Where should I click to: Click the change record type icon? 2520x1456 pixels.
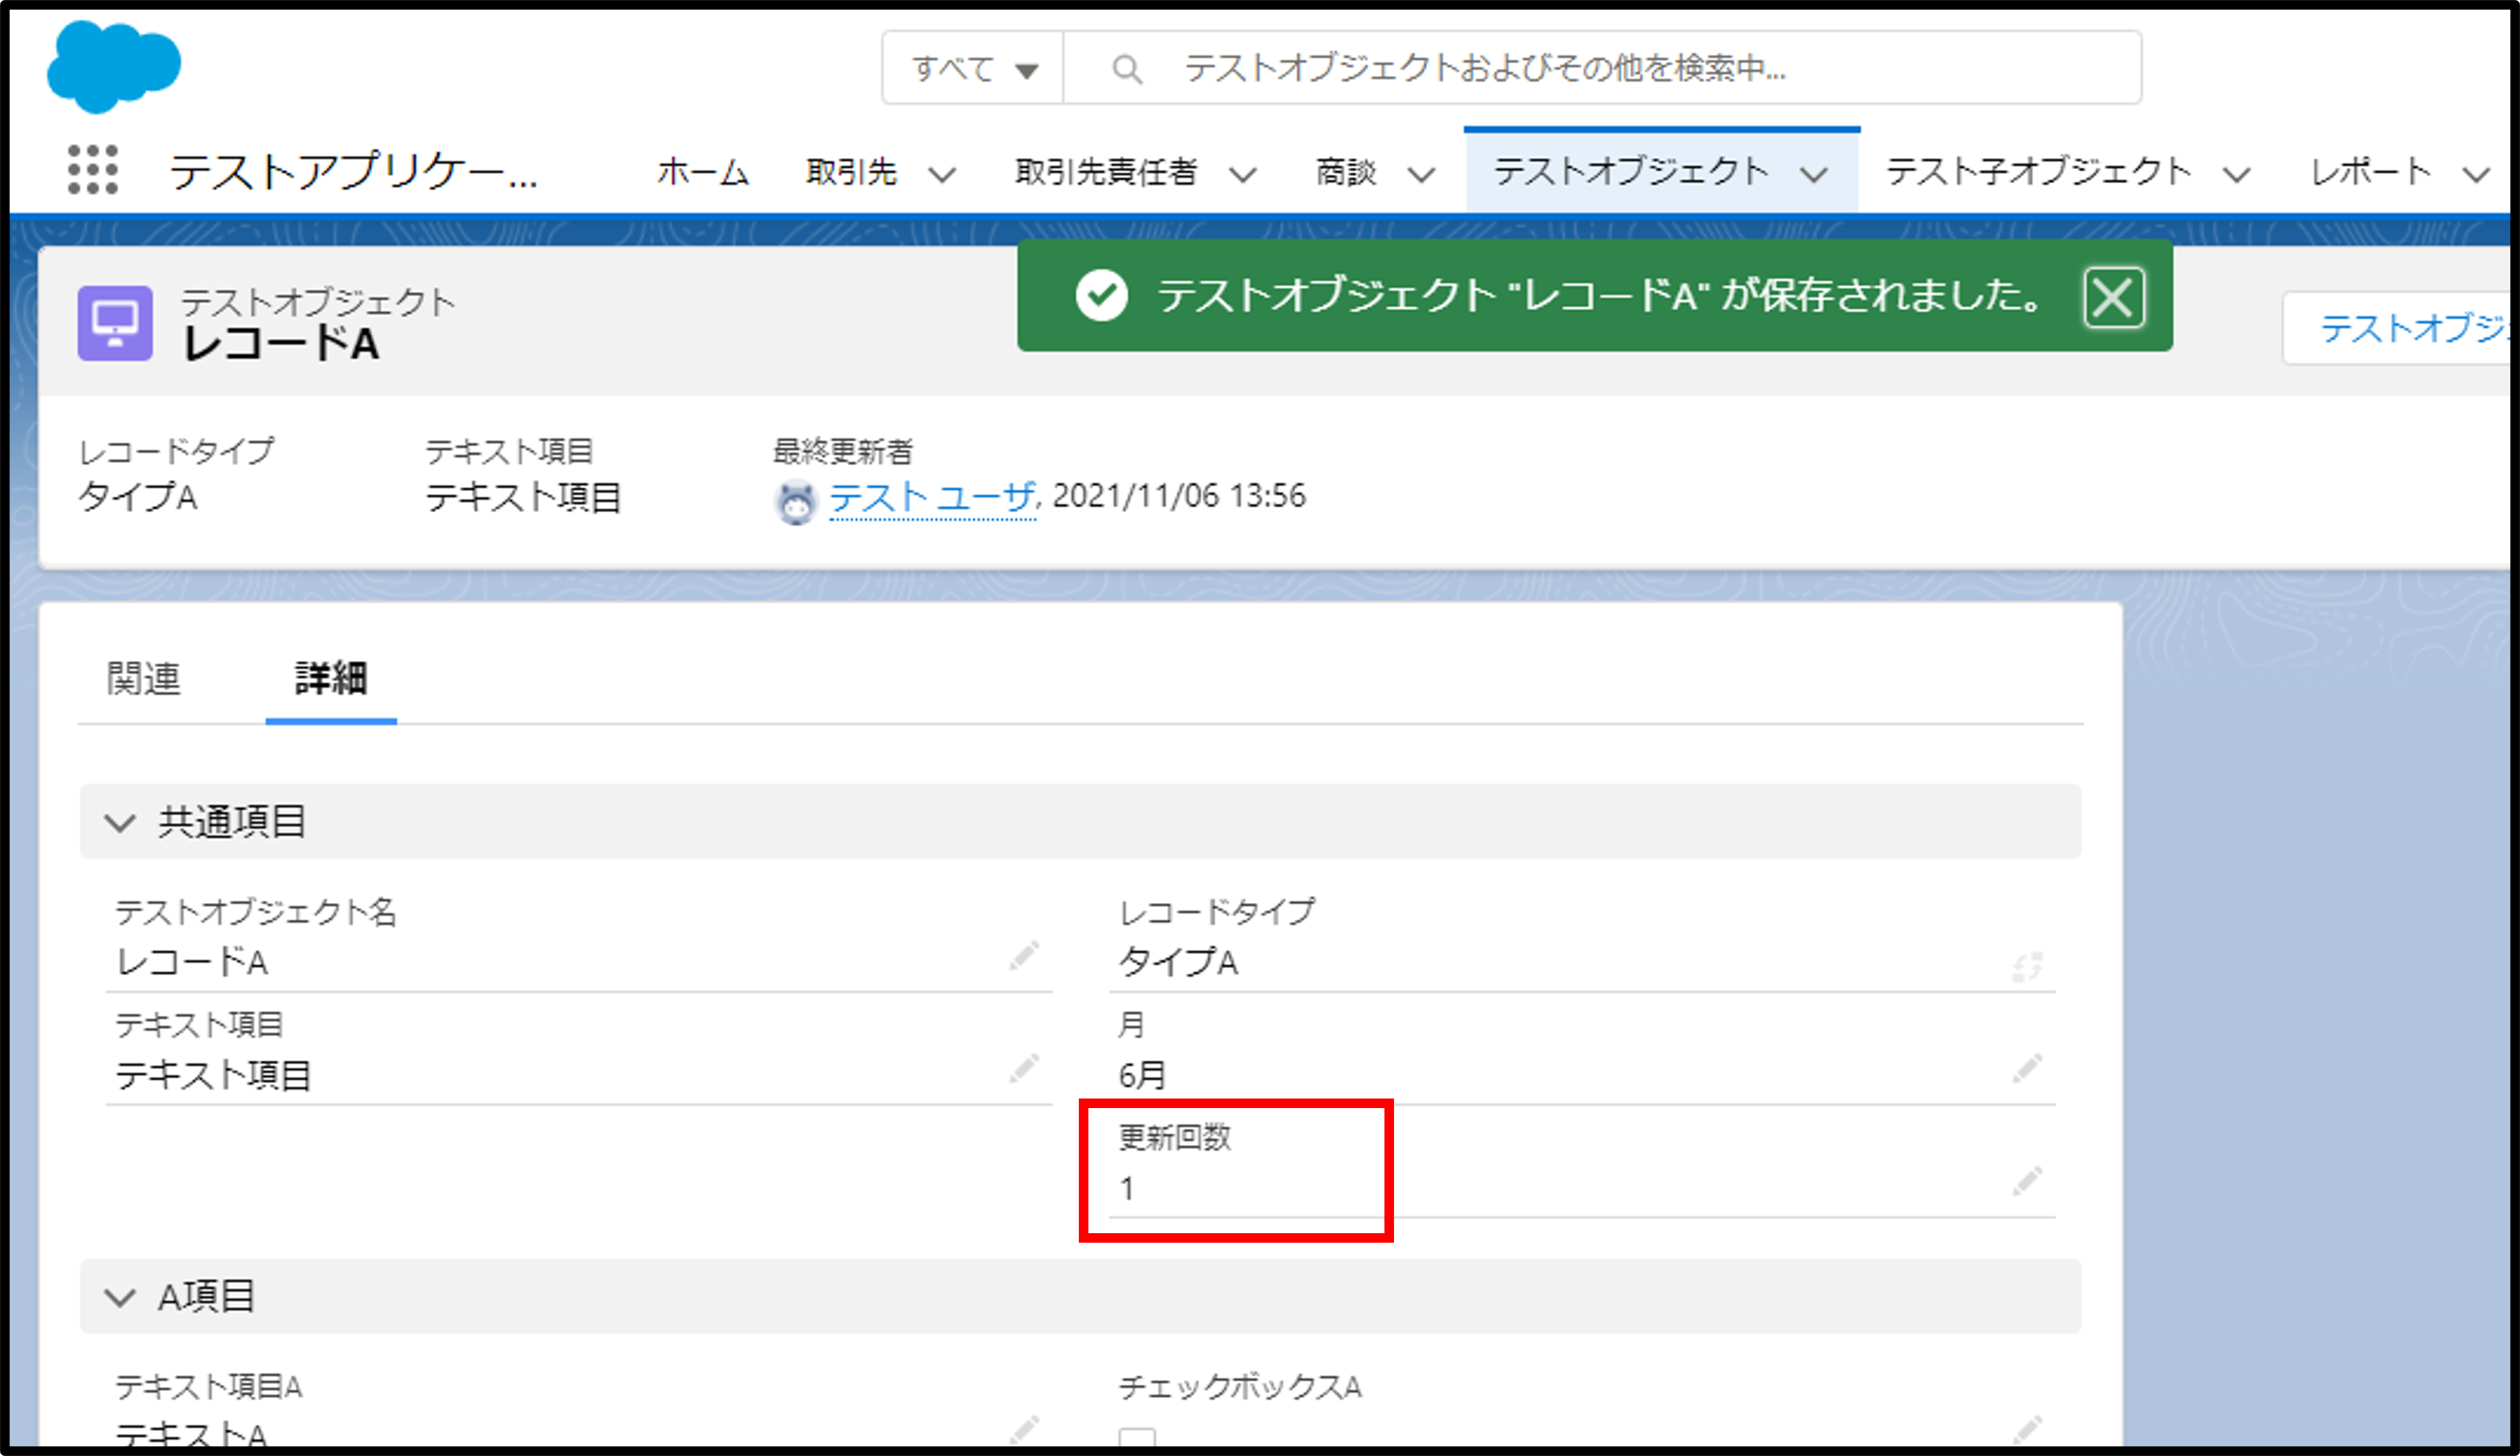click(2027, 966)
